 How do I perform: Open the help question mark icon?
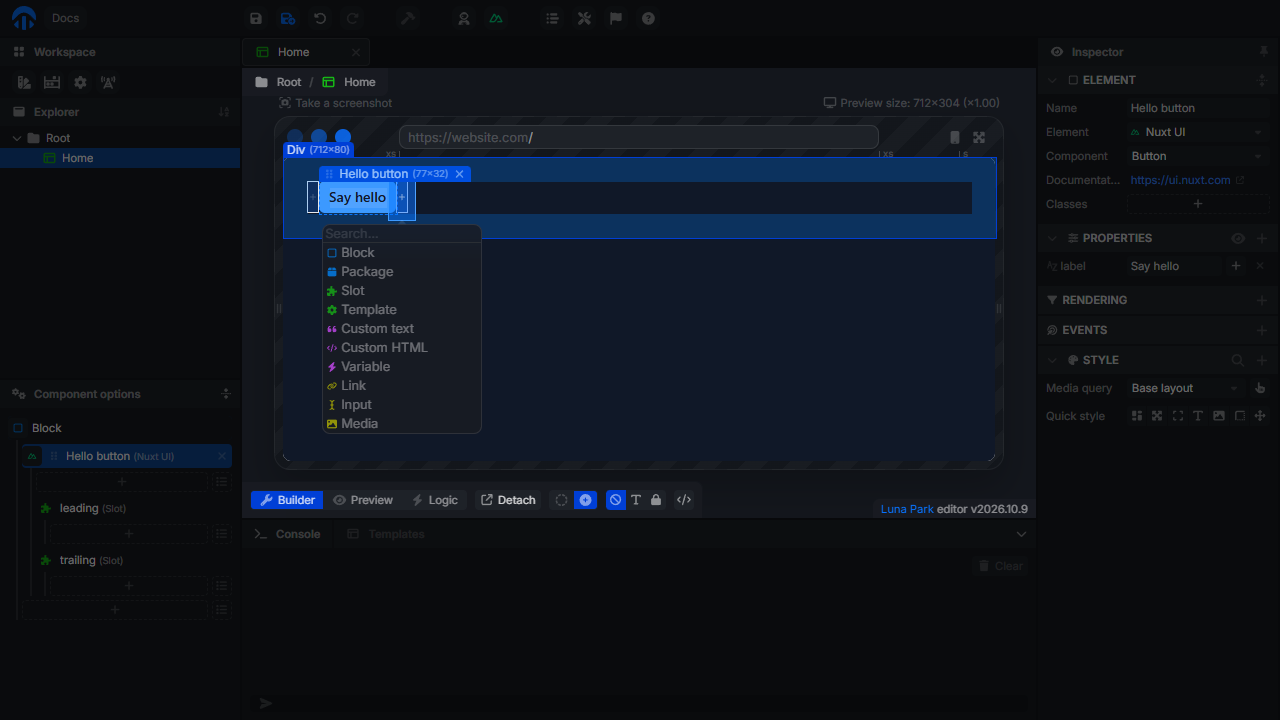tap(648, 18)
